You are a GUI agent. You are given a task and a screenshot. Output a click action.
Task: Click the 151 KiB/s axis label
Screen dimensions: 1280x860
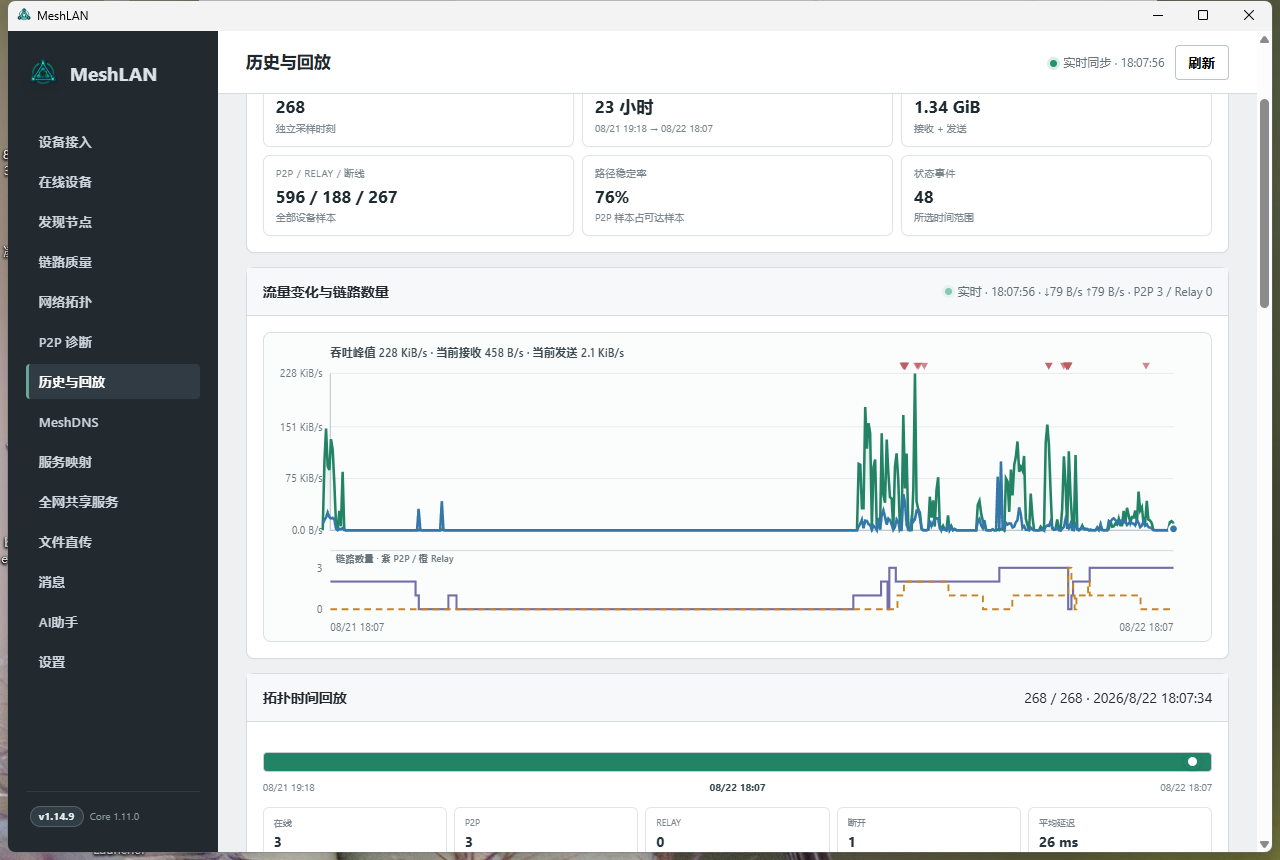301,428
